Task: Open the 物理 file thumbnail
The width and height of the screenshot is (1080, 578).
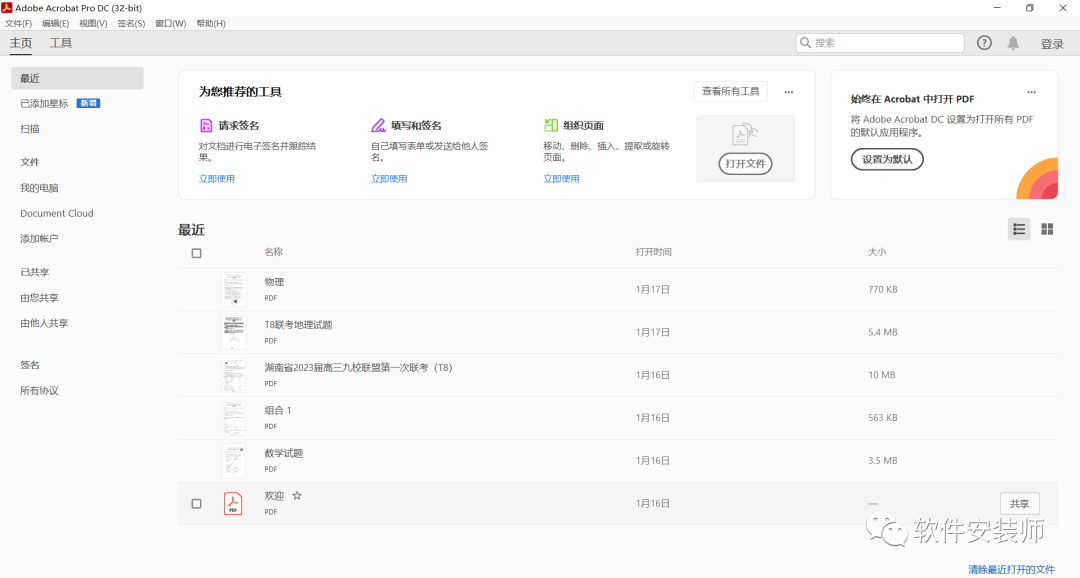Action: click(x=233, y=289)
